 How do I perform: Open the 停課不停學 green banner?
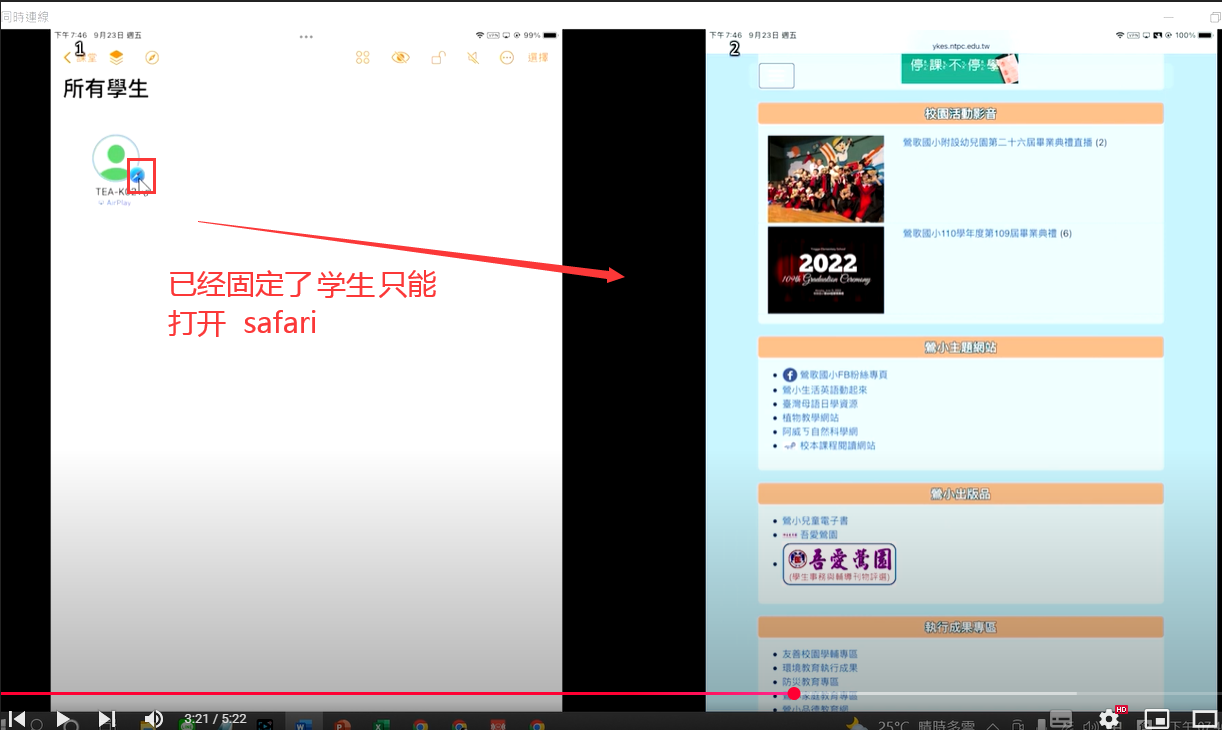click(959, 69)
